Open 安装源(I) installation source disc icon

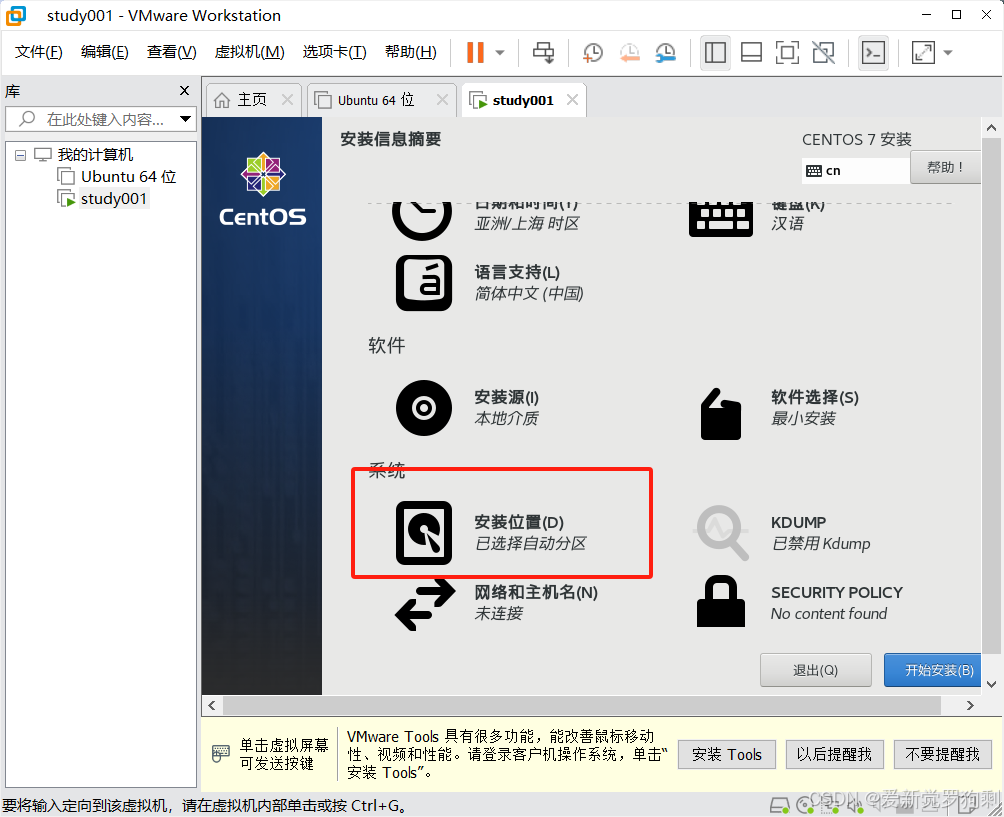tap(424, 408)
